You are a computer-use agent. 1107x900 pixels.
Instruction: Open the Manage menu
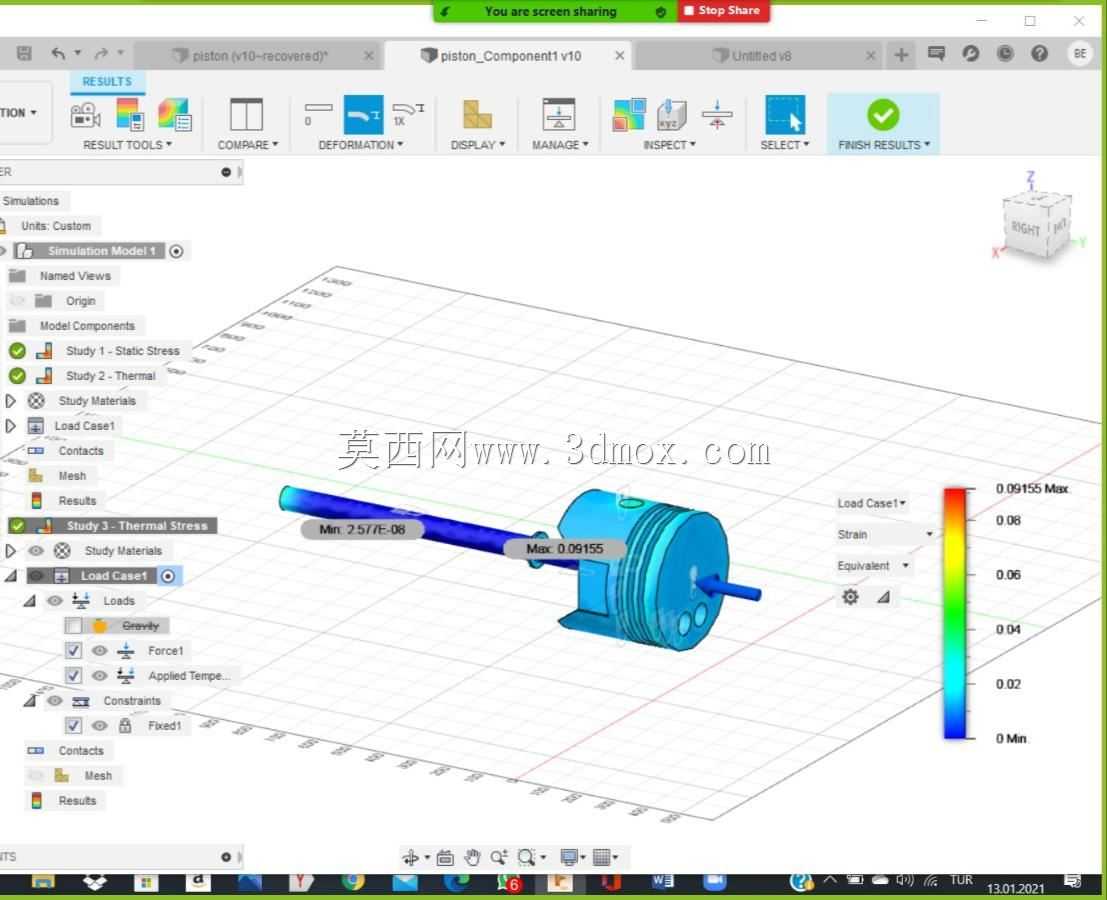tap(560, 145)
